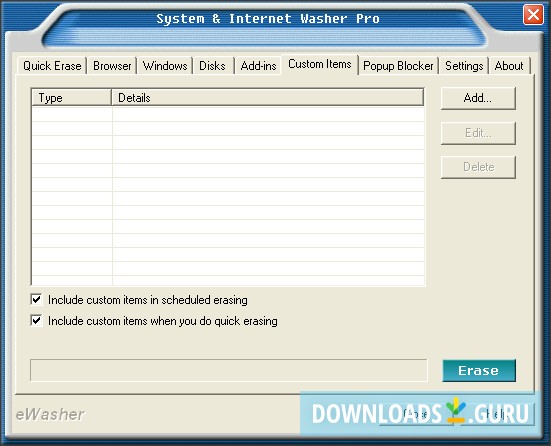The height and width of the screenshot is (446, 551).
Task: Click the Delete button
Action: [x=478, y=167]
